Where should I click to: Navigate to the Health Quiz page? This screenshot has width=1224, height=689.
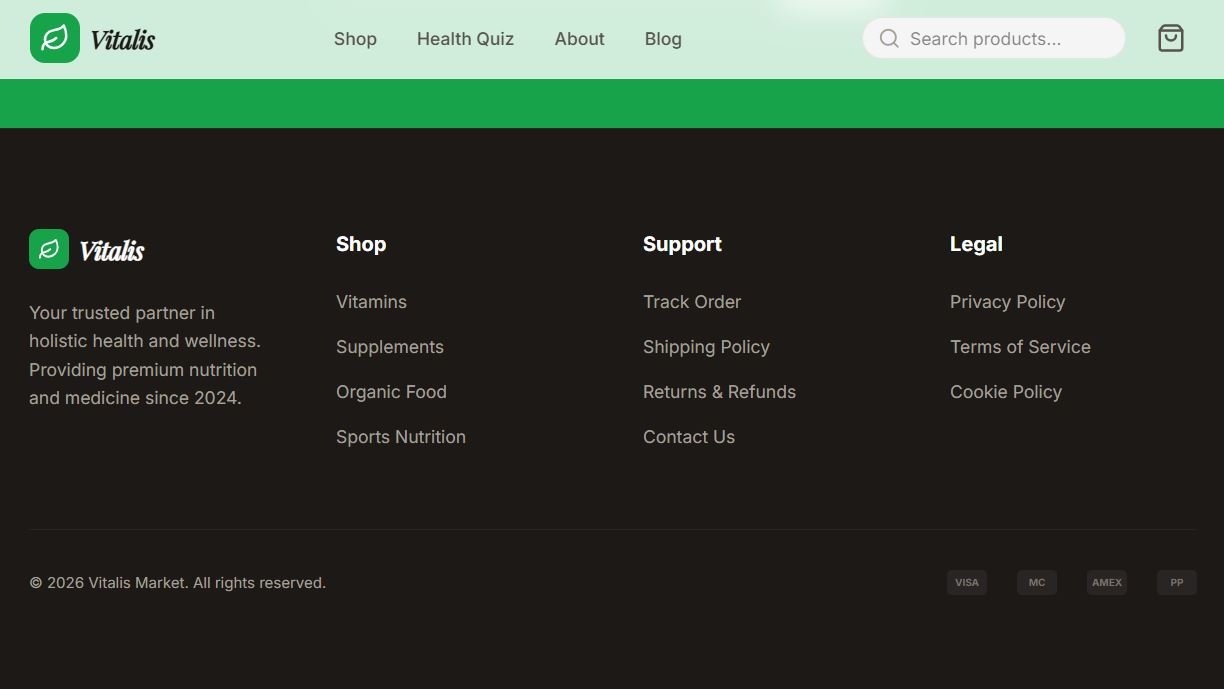click(x=465, y=39)
